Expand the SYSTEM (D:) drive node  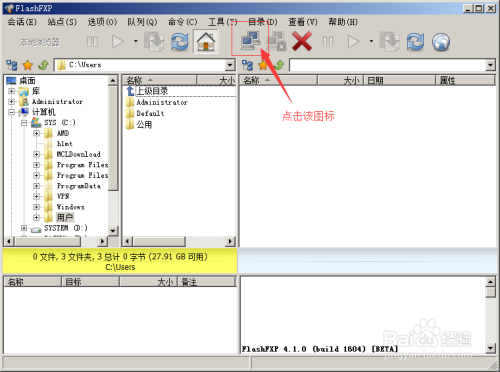[24, 228]
